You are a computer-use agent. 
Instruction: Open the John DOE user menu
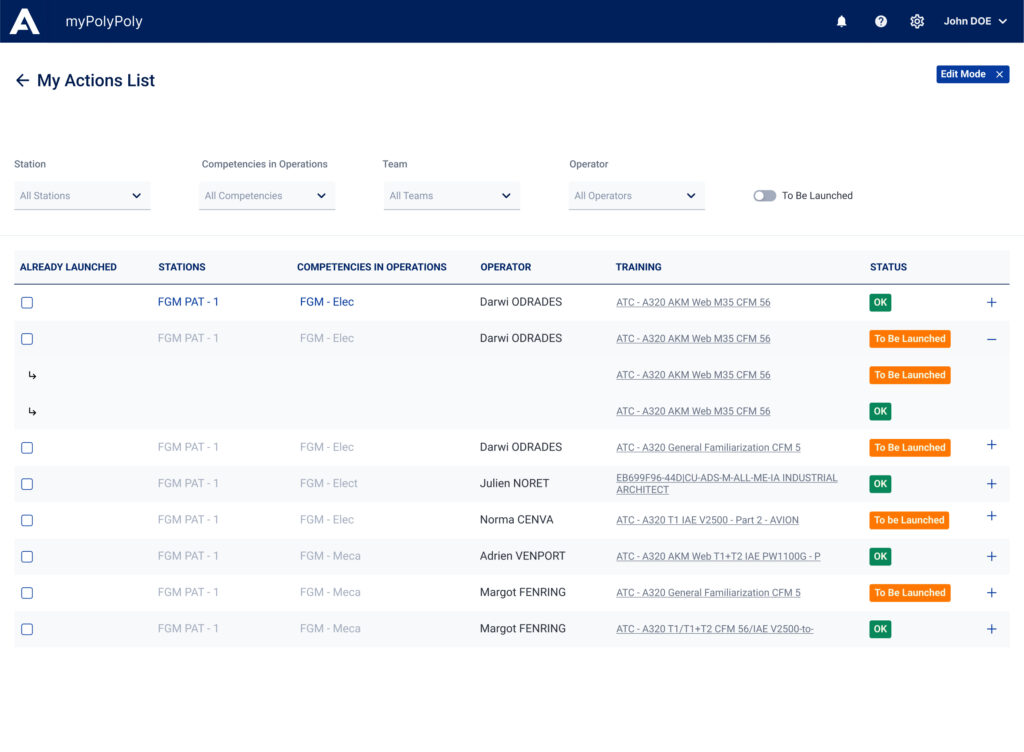click(975, 21)
